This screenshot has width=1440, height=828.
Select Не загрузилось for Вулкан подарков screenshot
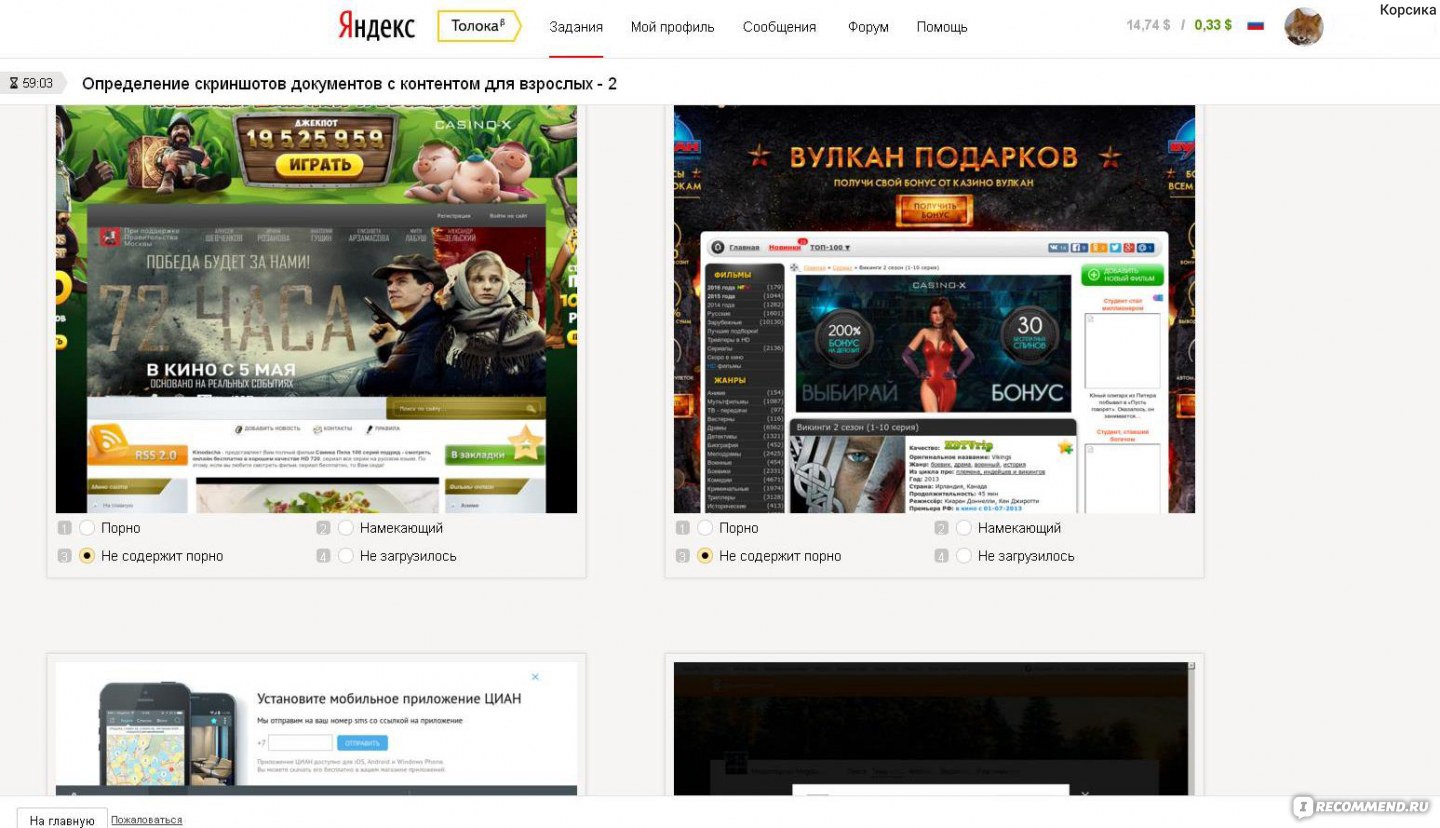964,555
